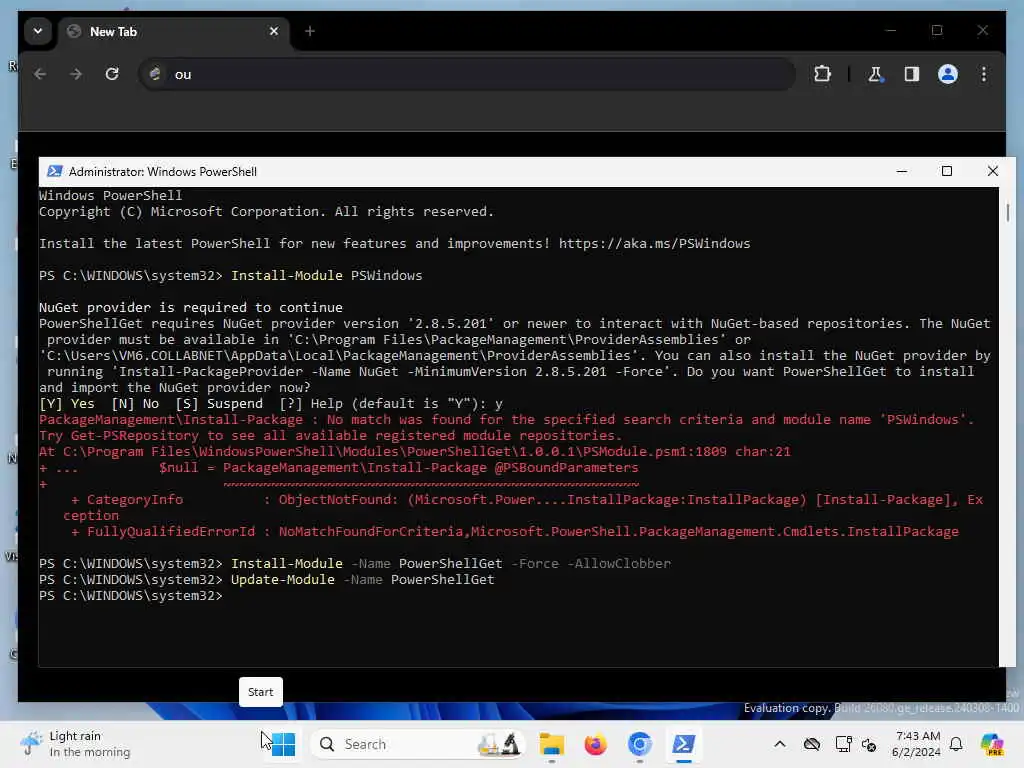This screenshot has width=1024, height=768.
Task: Maximize the Chrome window
Action: pyautogui.click(x=937, y=31)
